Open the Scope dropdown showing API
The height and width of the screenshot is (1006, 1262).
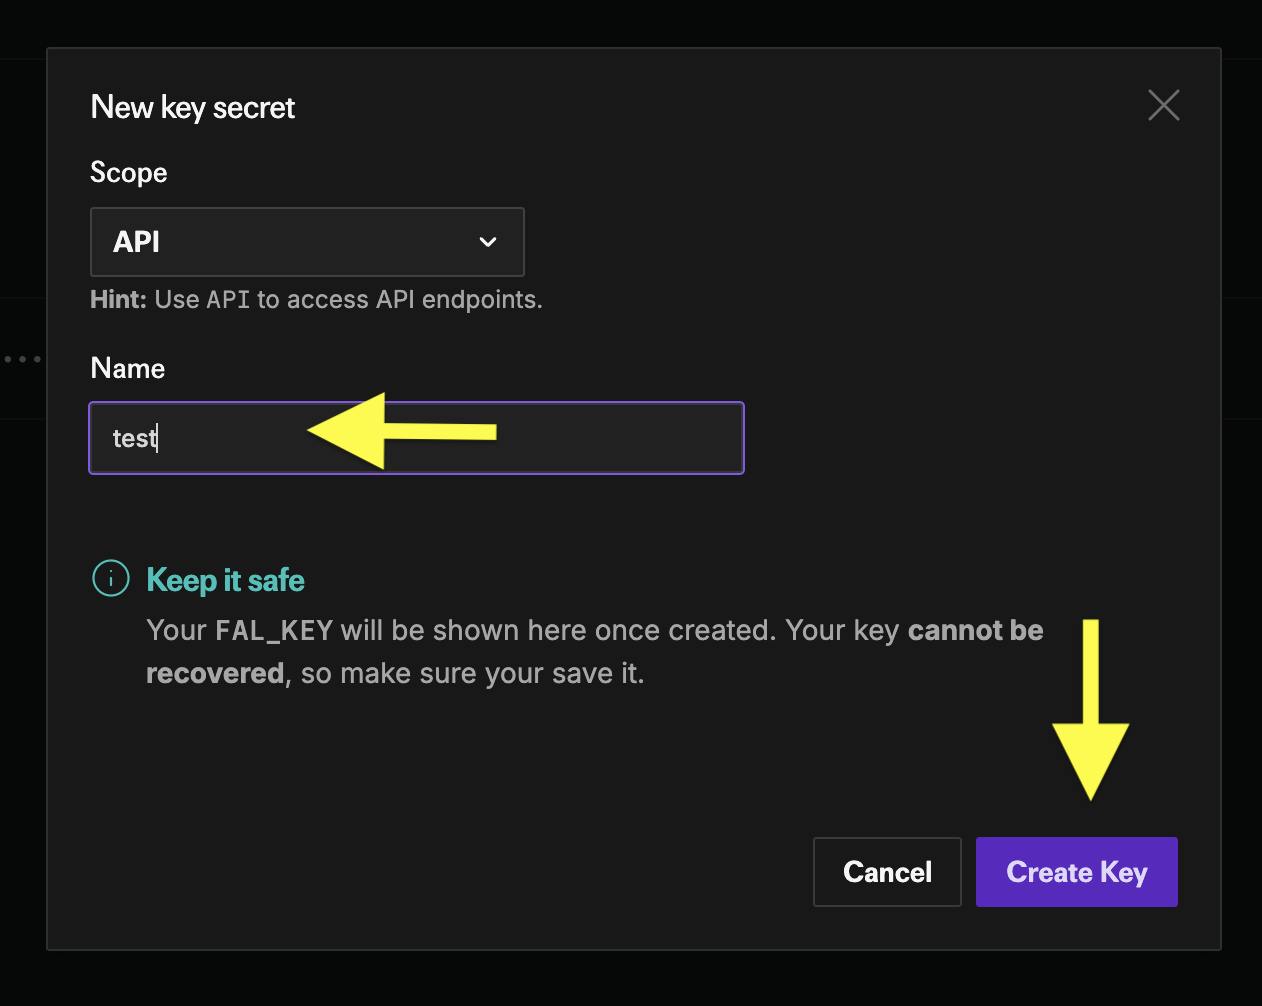[306, 242]
